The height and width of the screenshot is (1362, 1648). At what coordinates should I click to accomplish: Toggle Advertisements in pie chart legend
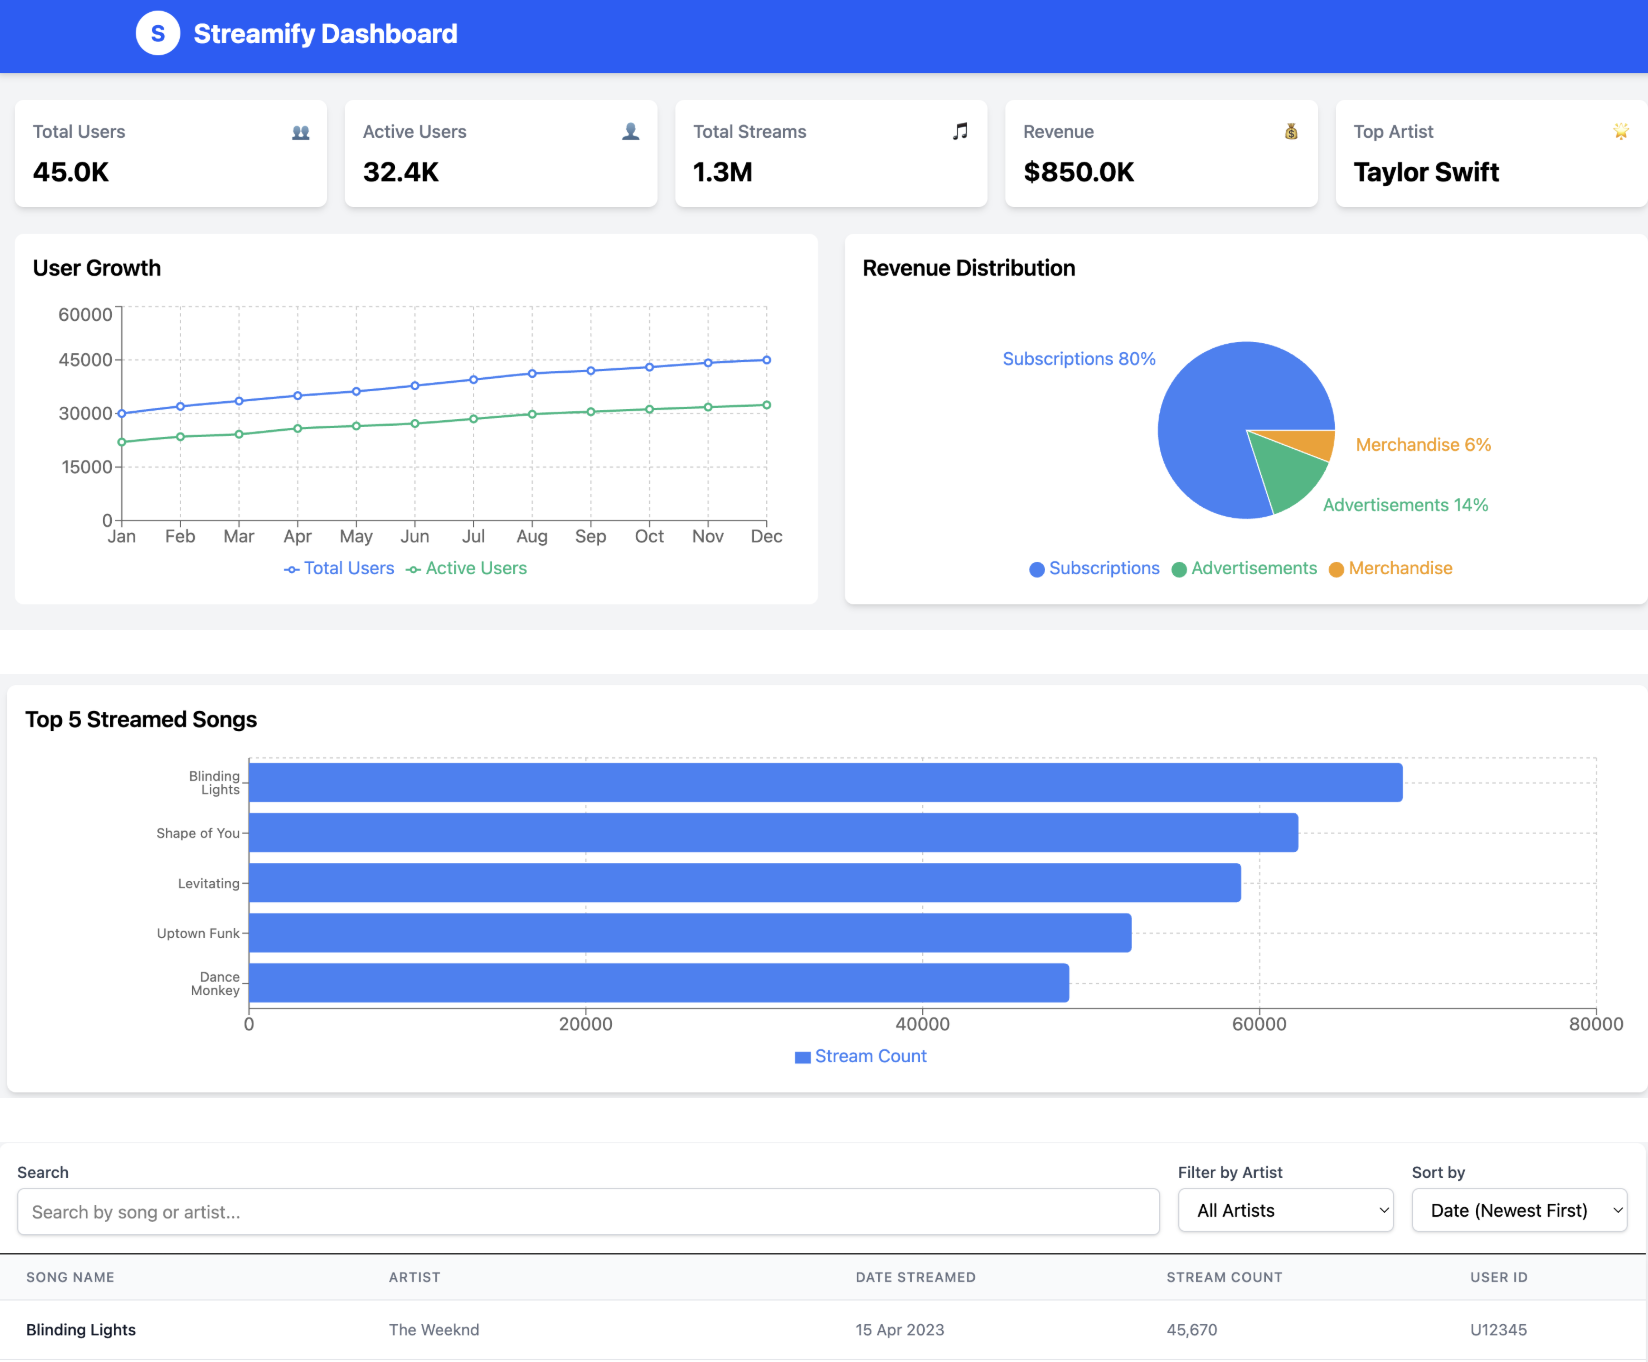(x=1244, y=568)
